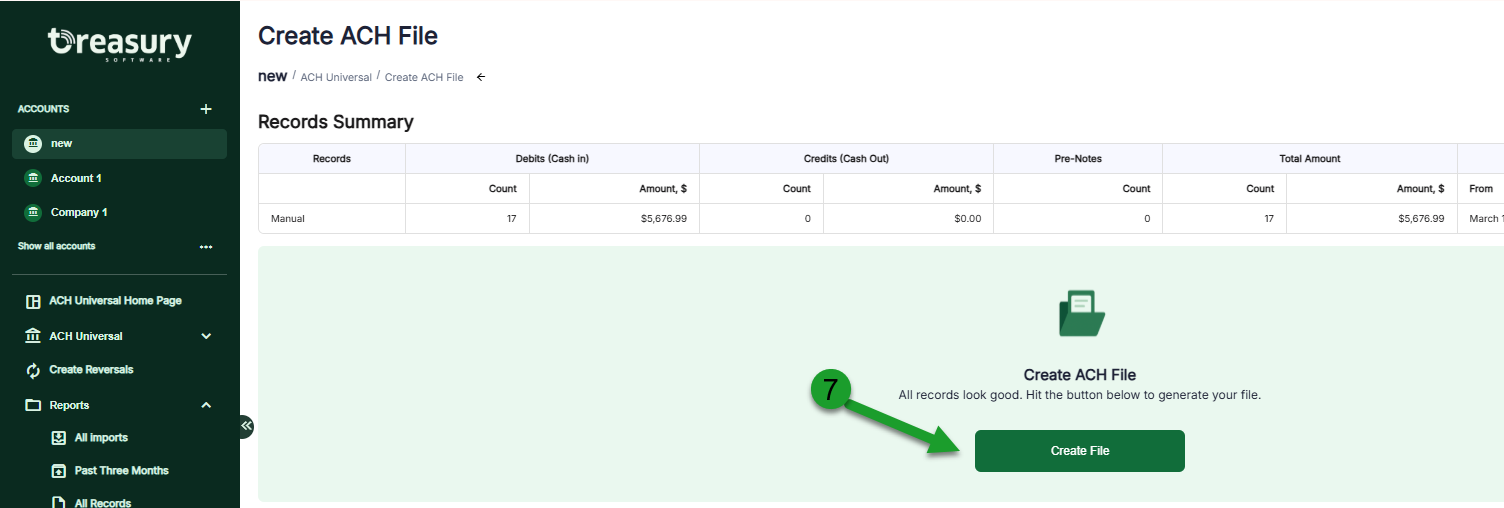This screenshot has height=508, width=1504.
Task: Click the back arrow beside breadcrumb
Action: 481,77
